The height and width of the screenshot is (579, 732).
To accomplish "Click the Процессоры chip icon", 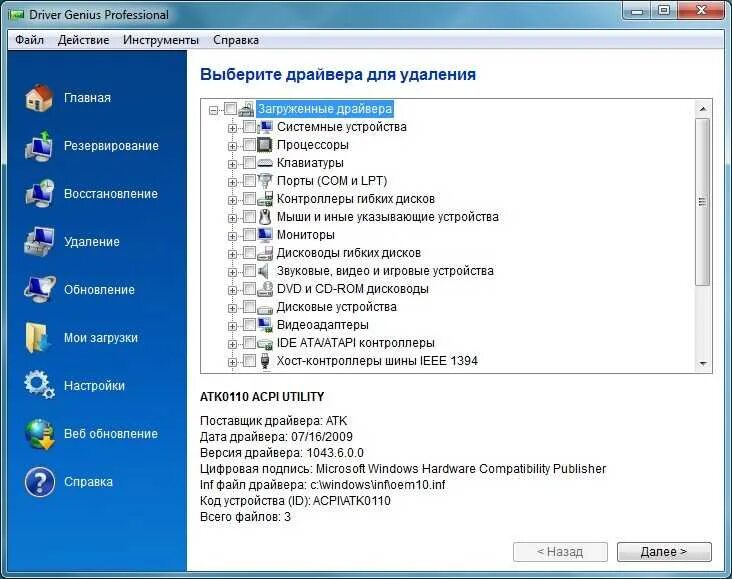I will [265, 145].
